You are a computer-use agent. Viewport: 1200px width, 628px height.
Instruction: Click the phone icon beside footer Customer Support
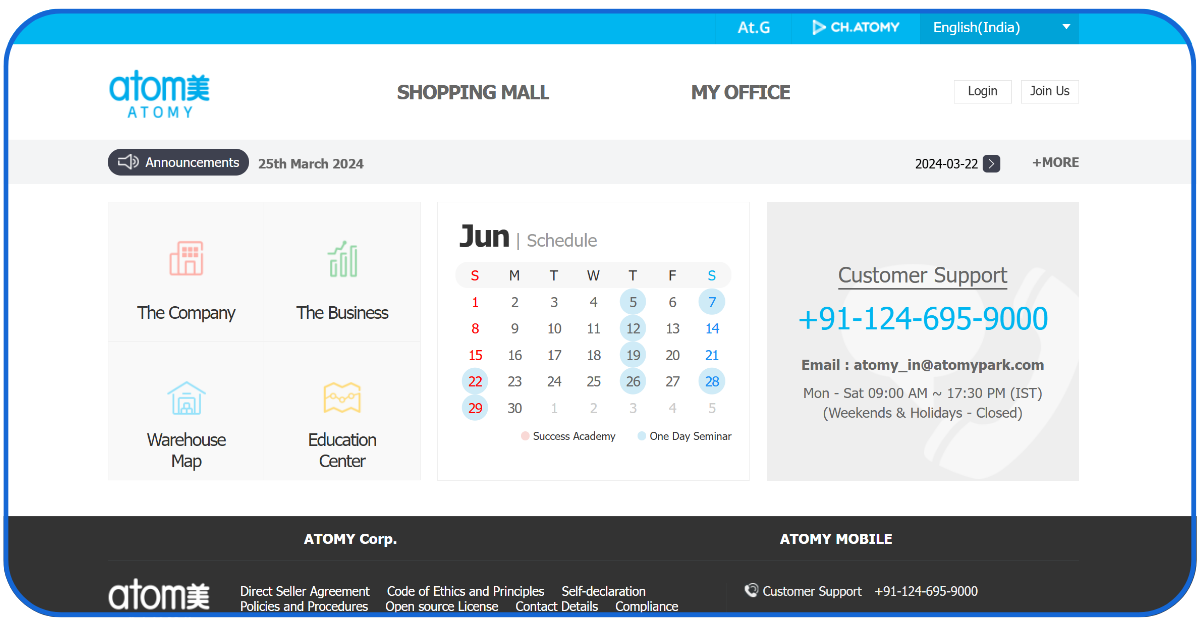751,591
